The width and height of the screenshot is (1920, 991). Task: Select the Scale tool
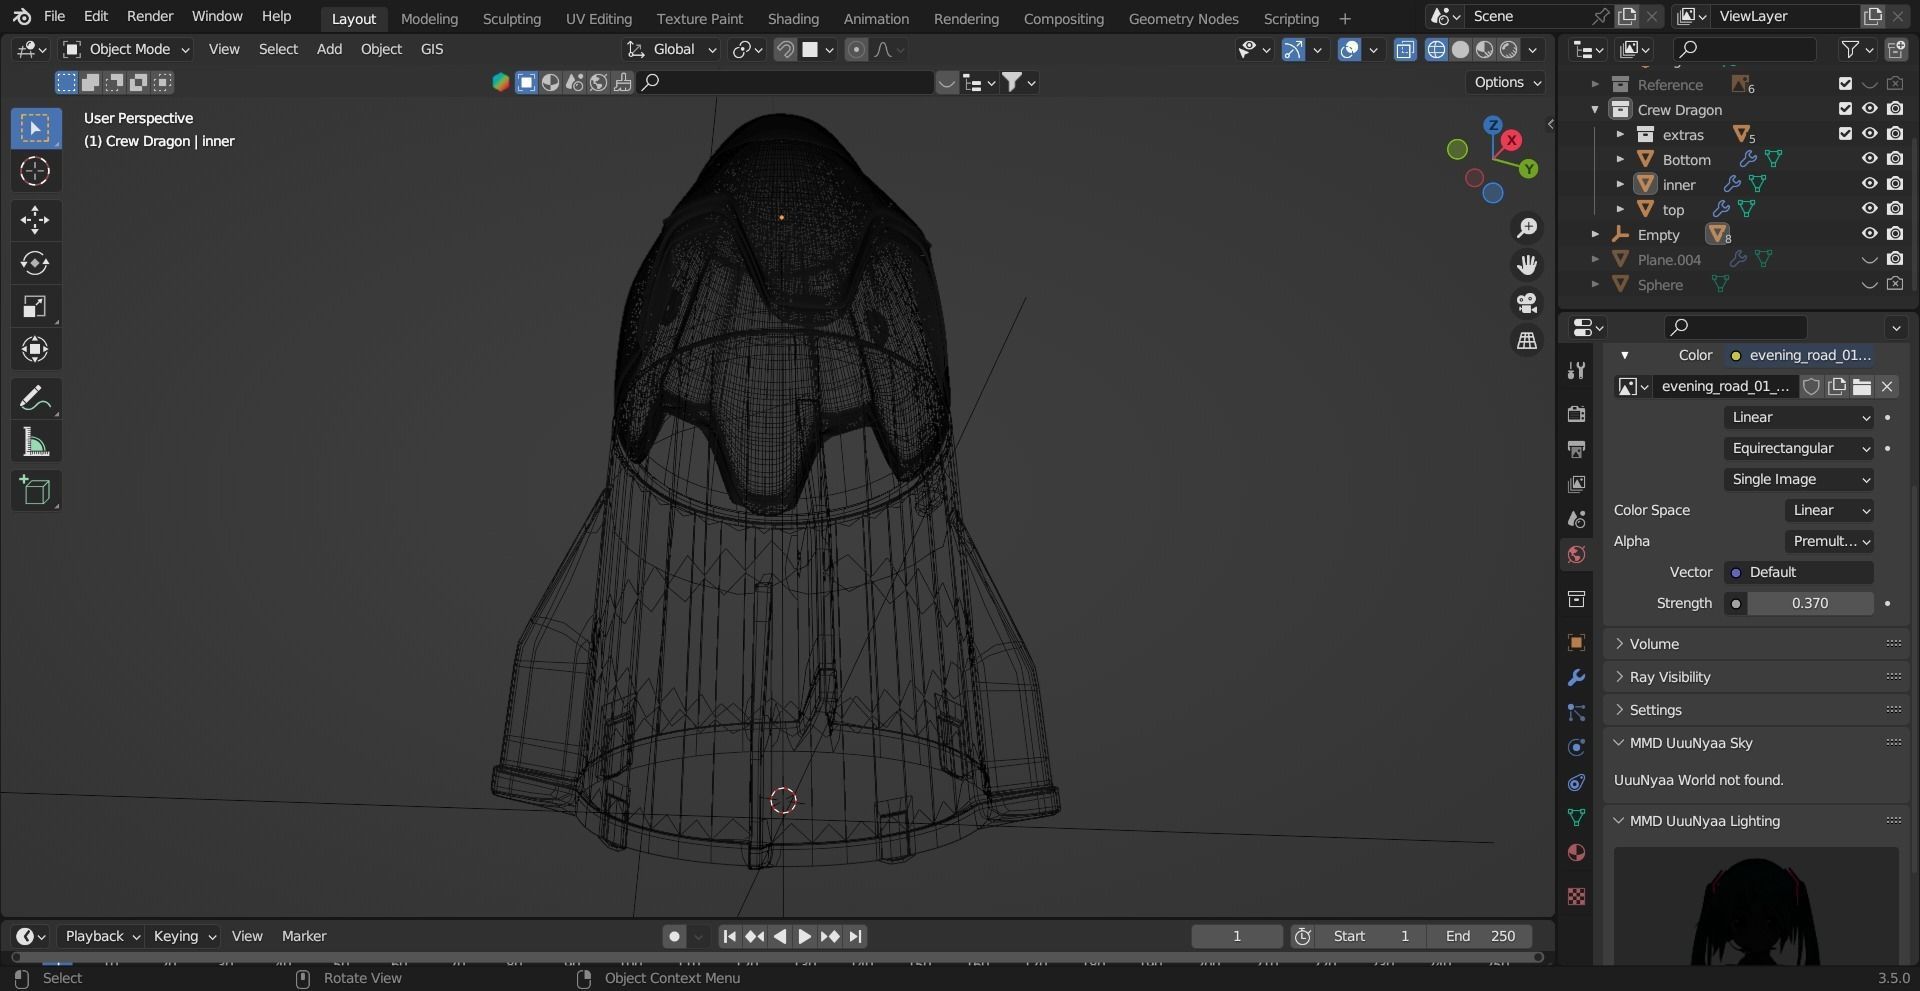pos(35,306)
